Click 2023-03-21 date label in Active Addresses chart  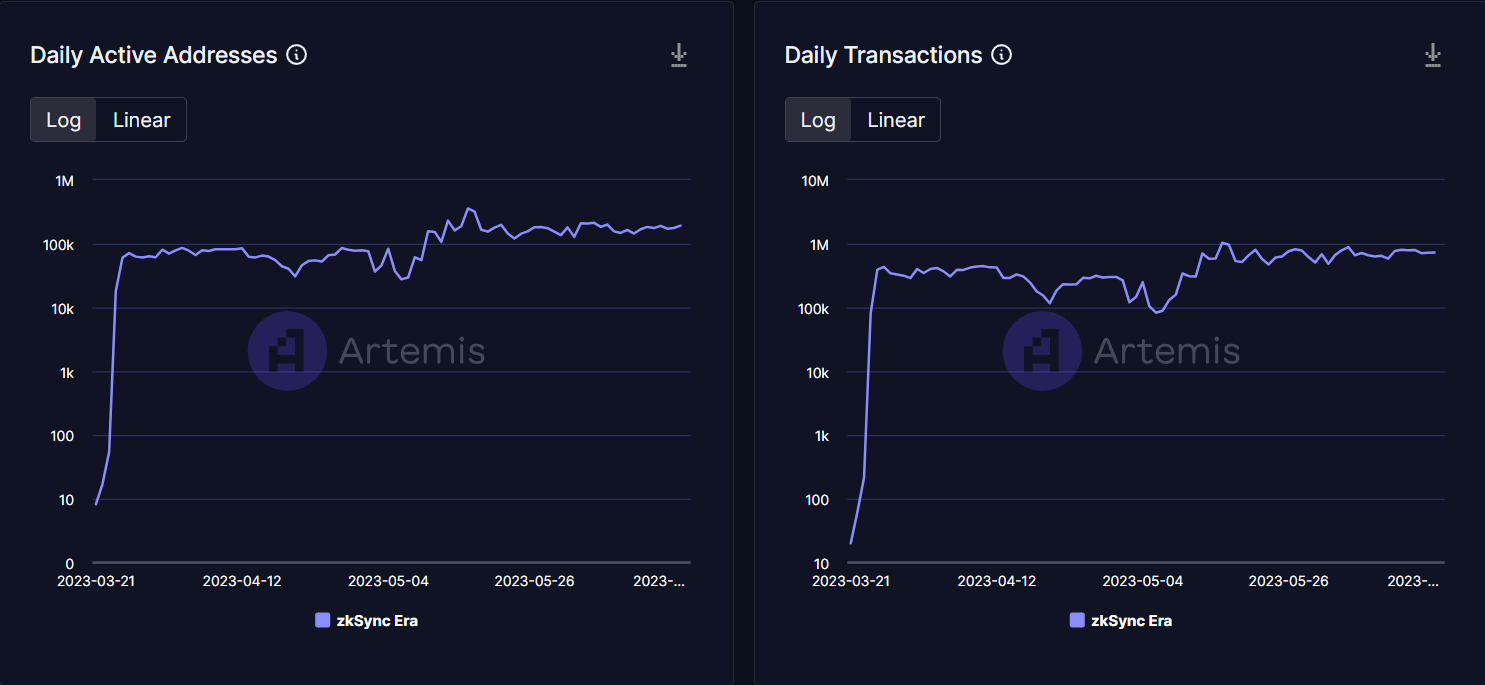(x=97, y=581)
